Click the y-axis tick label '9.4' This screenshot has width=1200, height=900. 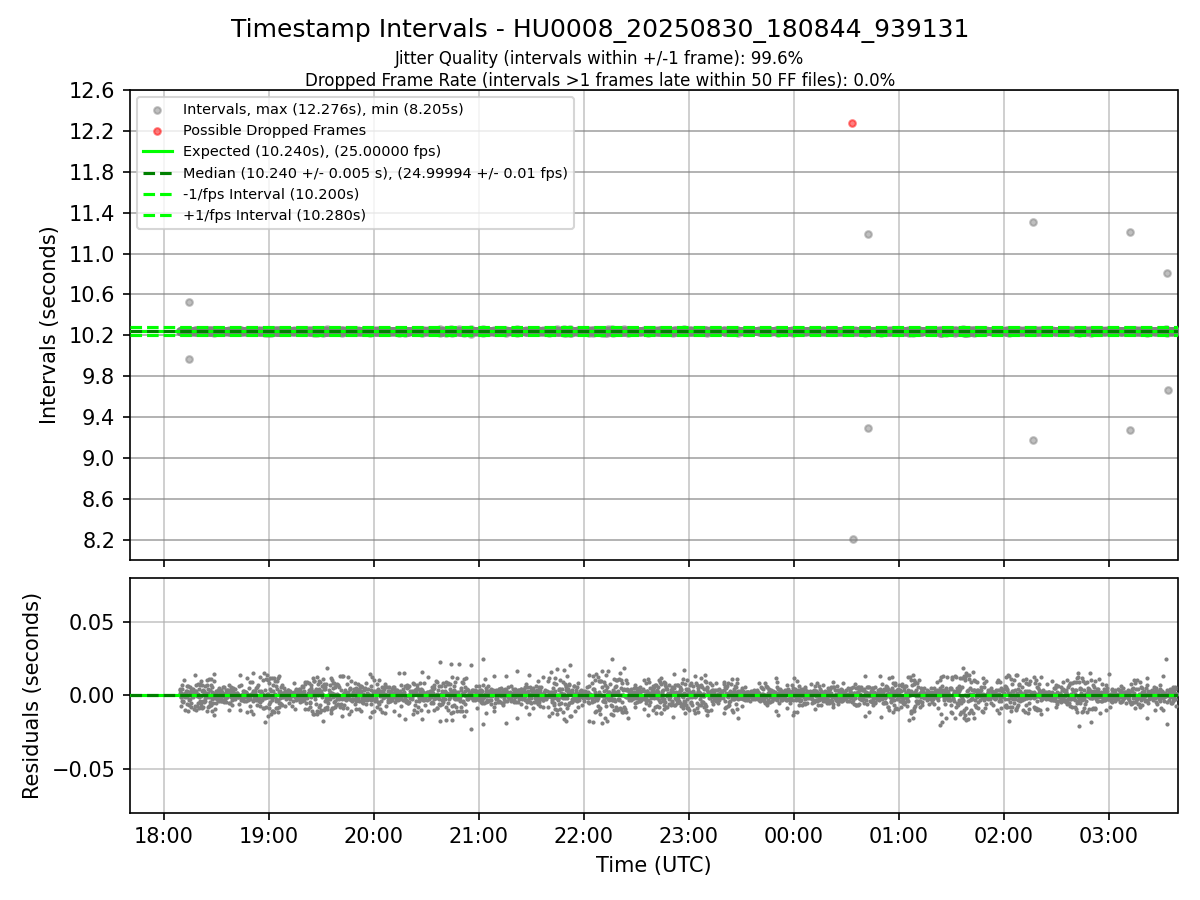point(100,417)
